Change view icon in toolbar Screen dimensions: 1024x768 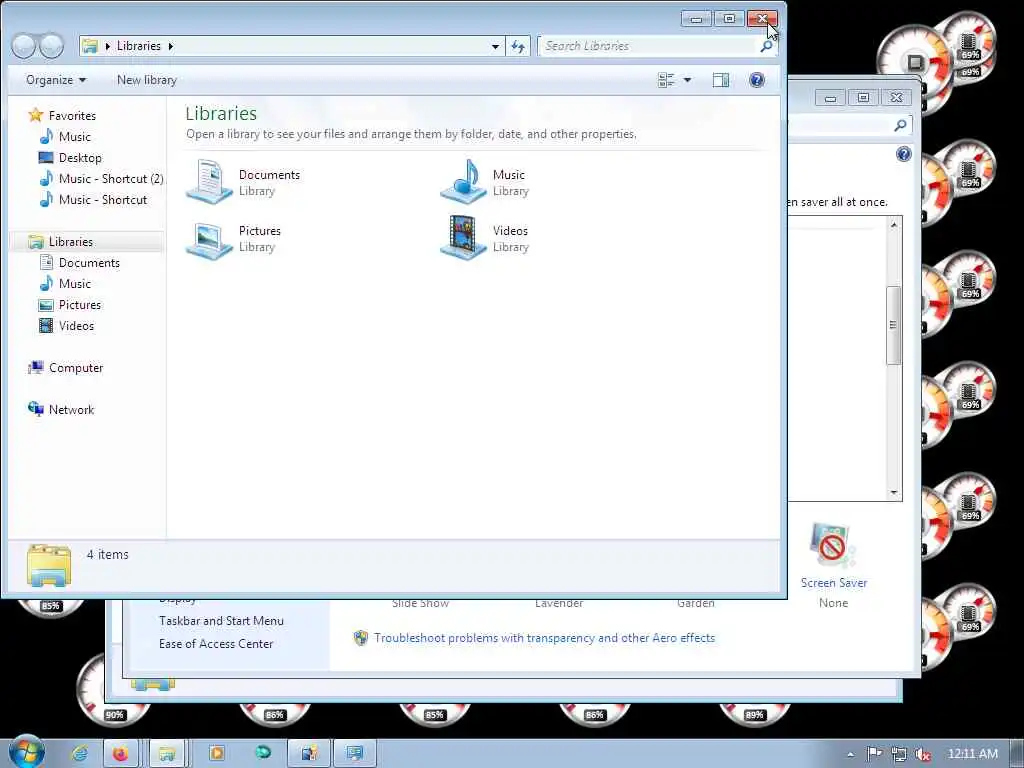click(x=666, y=80)
